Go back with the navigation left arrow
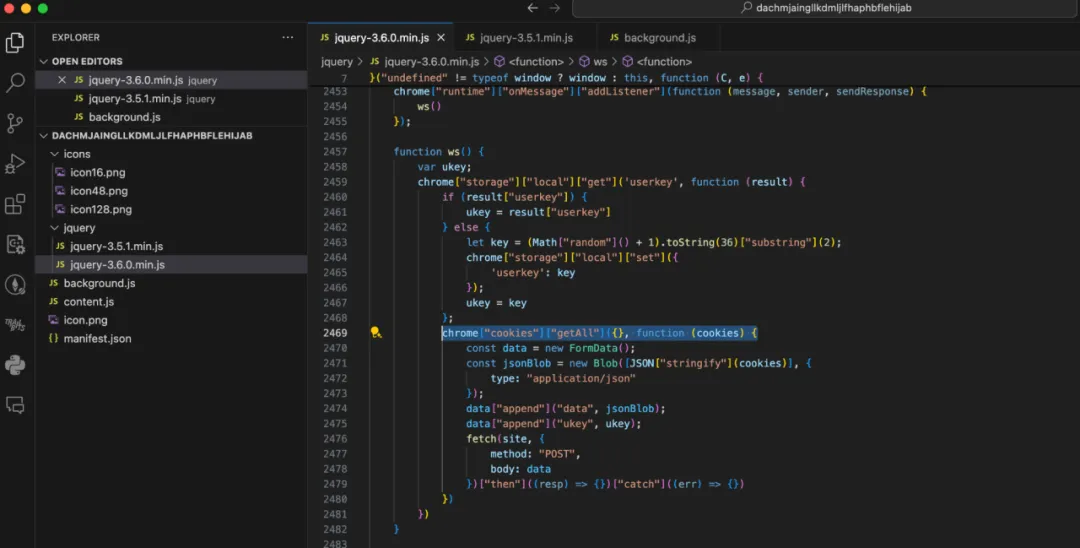 pyautogui.click(x=532, y=8)
